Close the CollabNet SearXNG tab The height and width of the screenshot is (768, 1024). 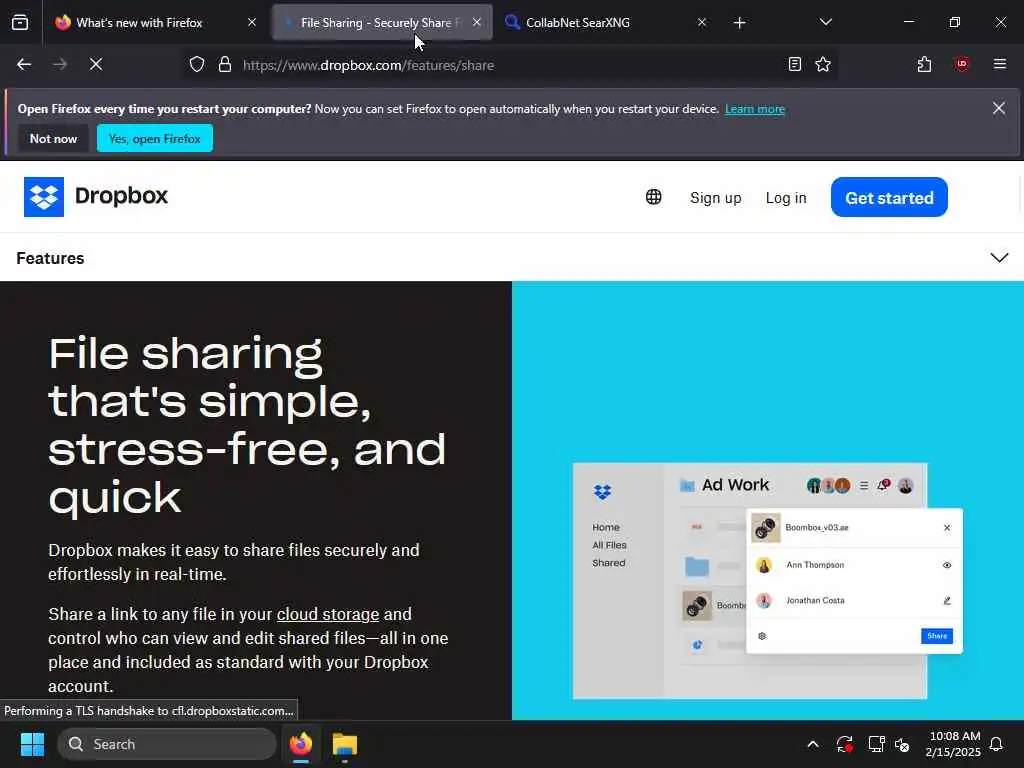[x=701, y=22]
